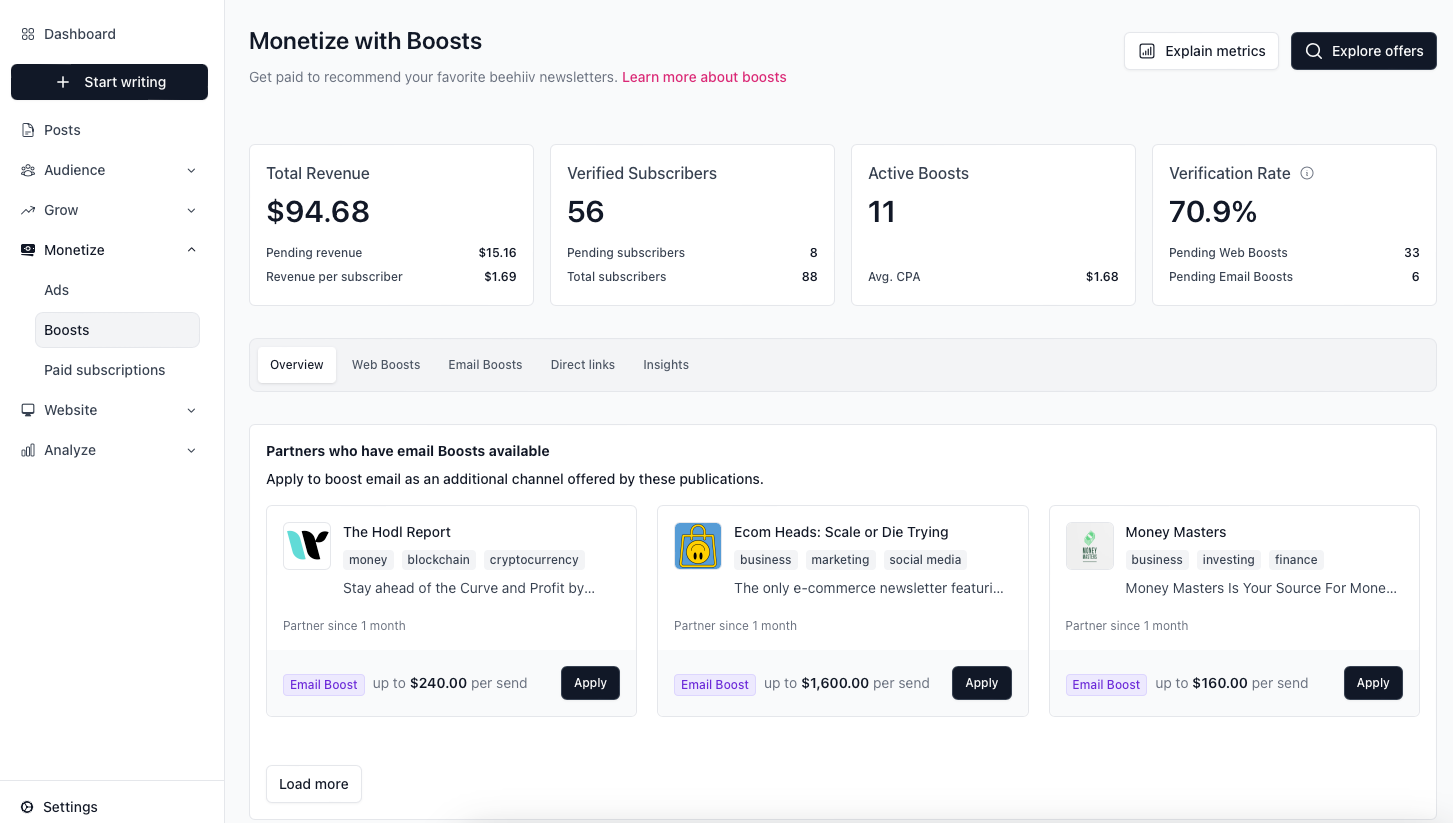Image resolution: width=1453 pixels, height=823 pixels.
Task: Apply to The Hodl Report email boost
Action: [590, 683]
